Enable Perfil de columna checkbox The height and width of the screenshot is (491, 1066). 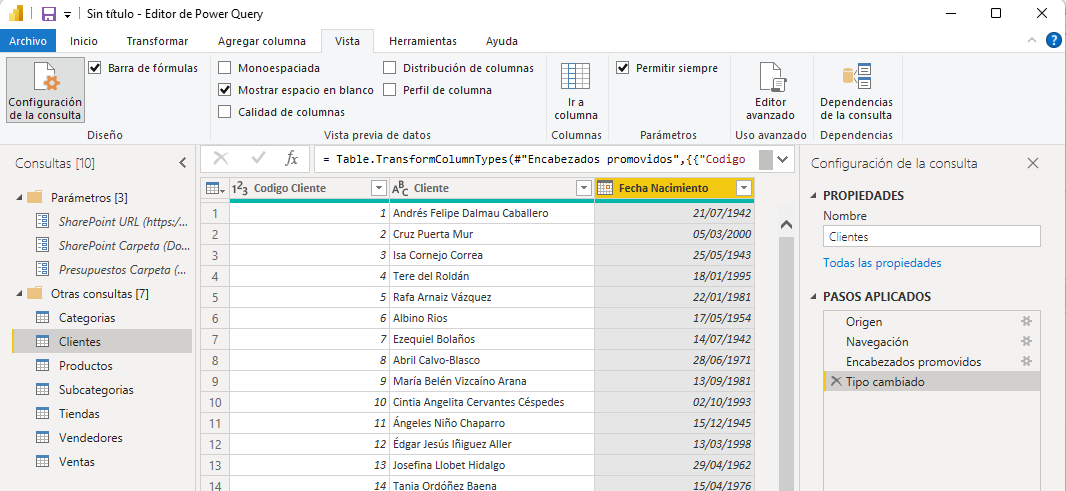390,90
